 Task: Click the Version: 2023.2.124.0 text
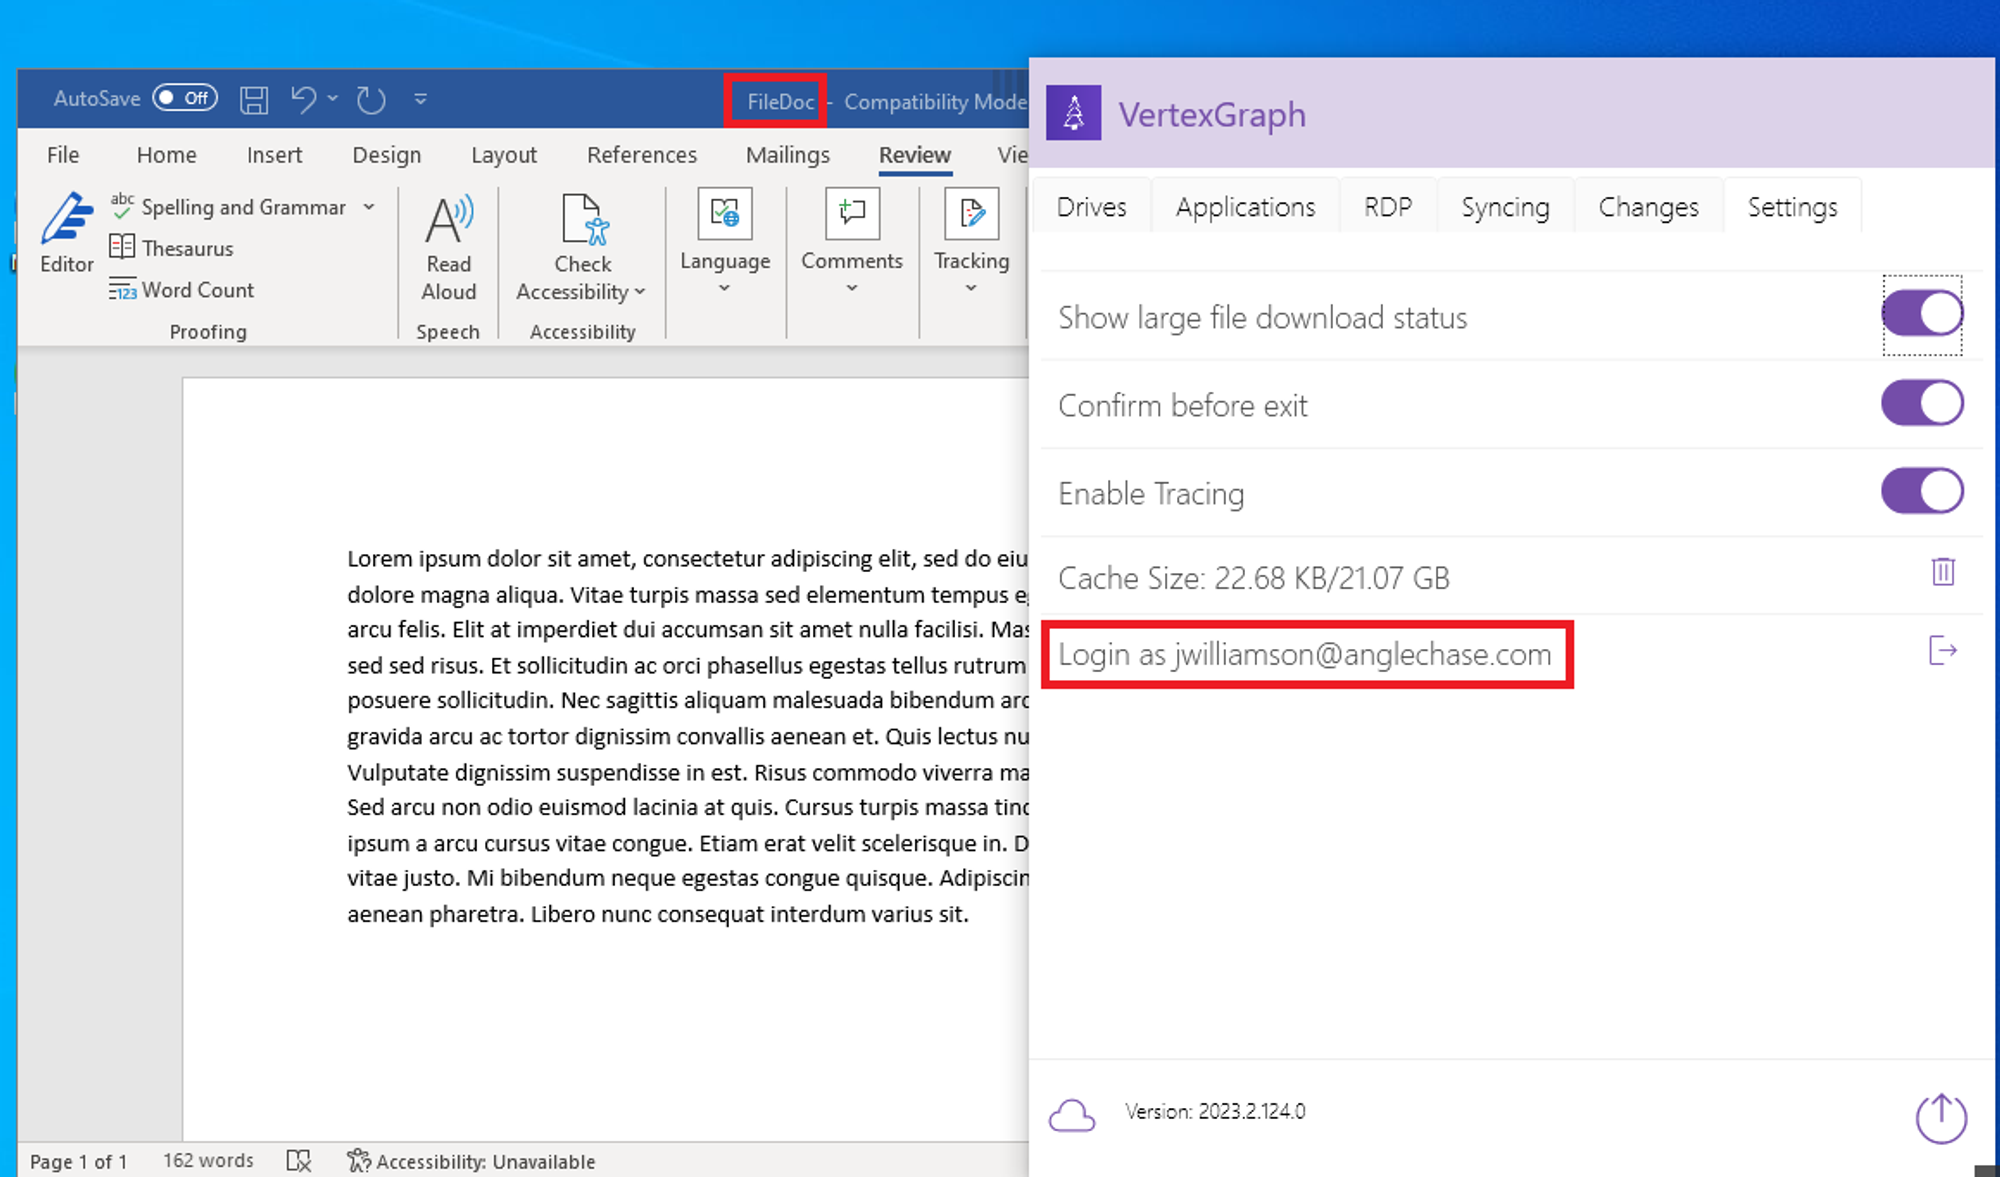point(1215,1111)
